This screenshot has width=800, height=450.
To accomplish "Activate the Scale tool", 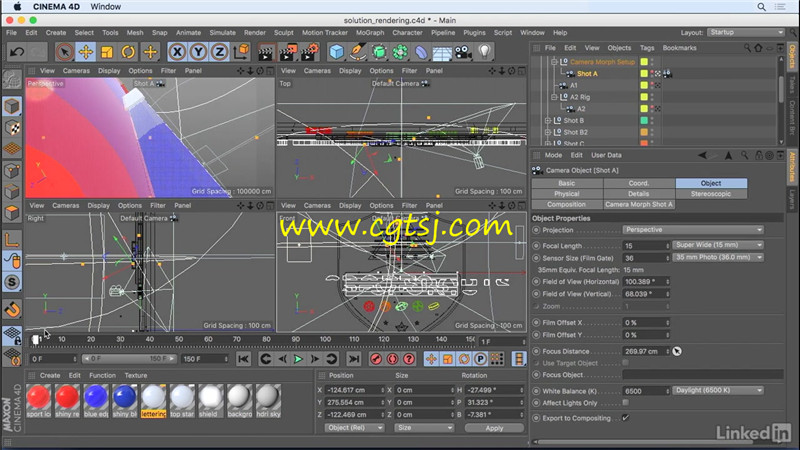I will click(107, 52).
